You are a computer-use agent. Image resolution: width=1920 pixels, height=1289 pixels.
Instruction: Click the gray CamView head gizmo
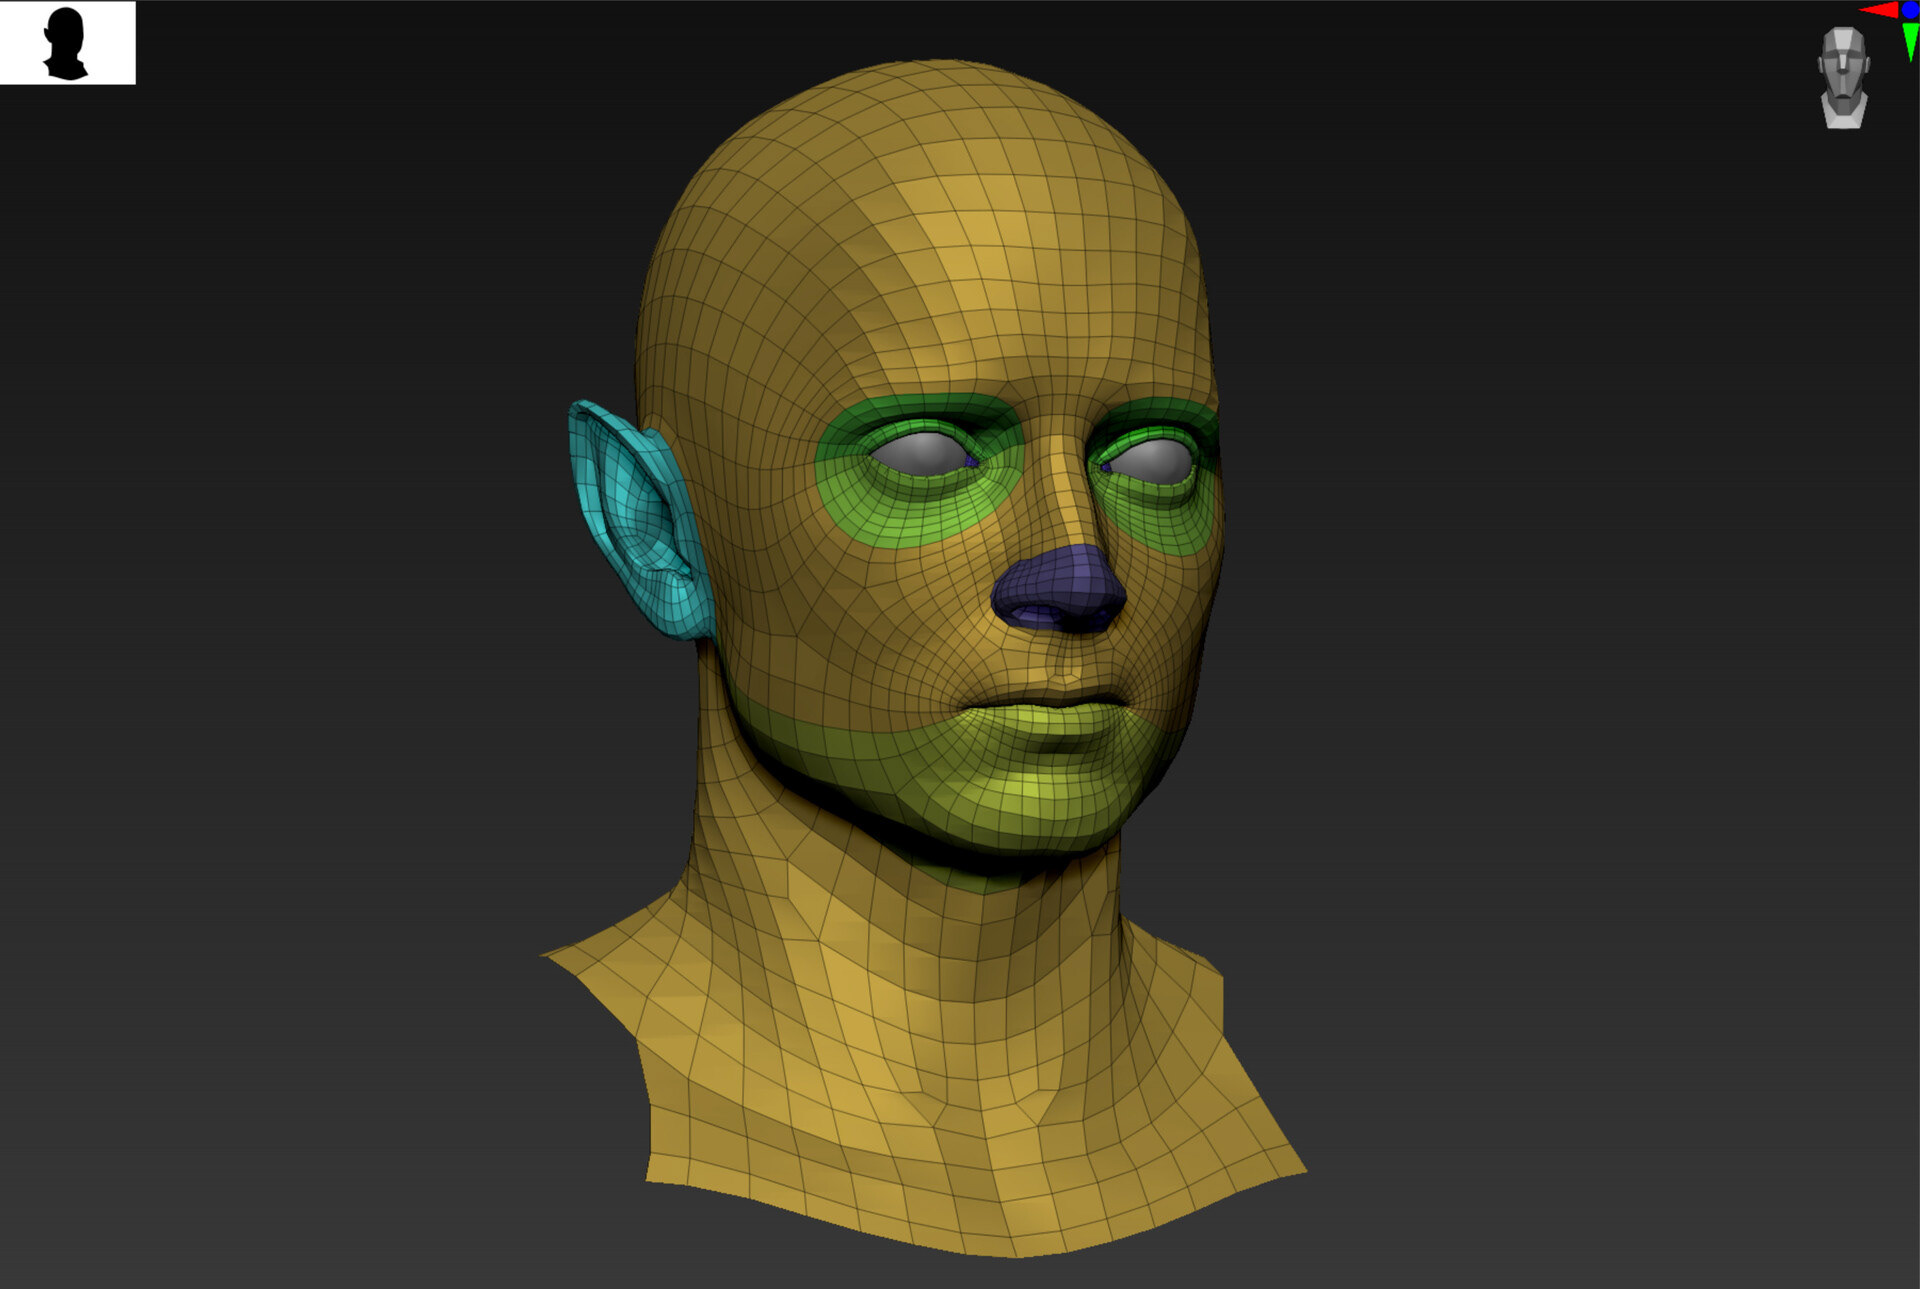1843,77
